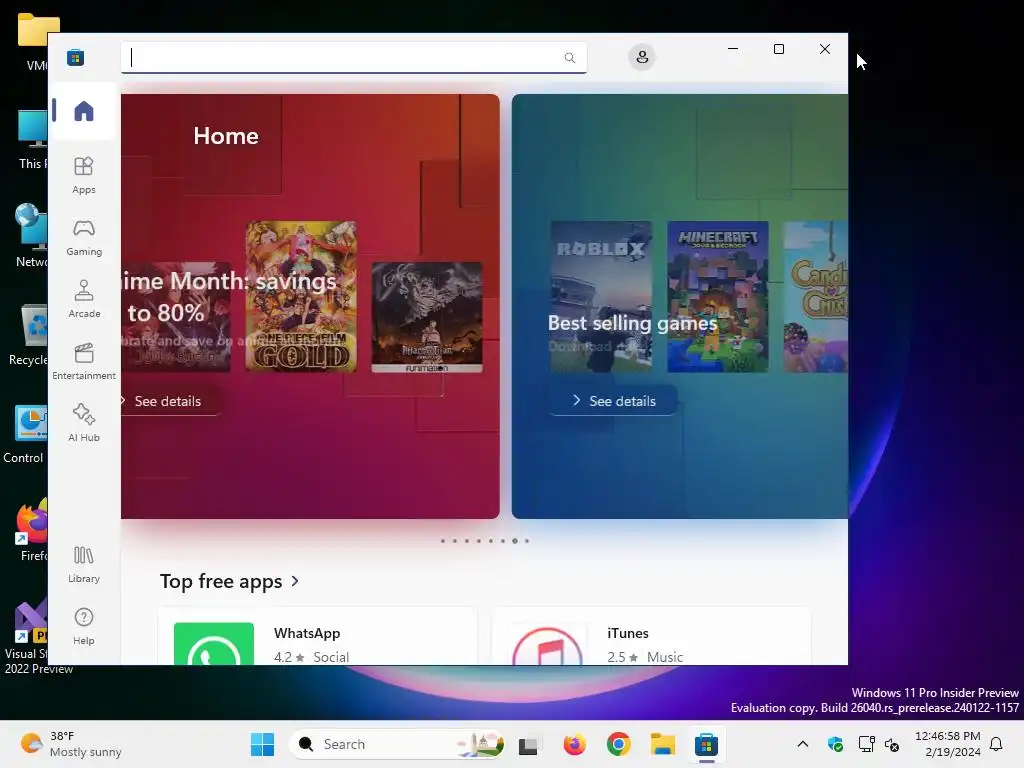Click the iTunes music note icon
Image resolution: width=1024 pixels, height=768 pixels.
[x=547, y=646]
